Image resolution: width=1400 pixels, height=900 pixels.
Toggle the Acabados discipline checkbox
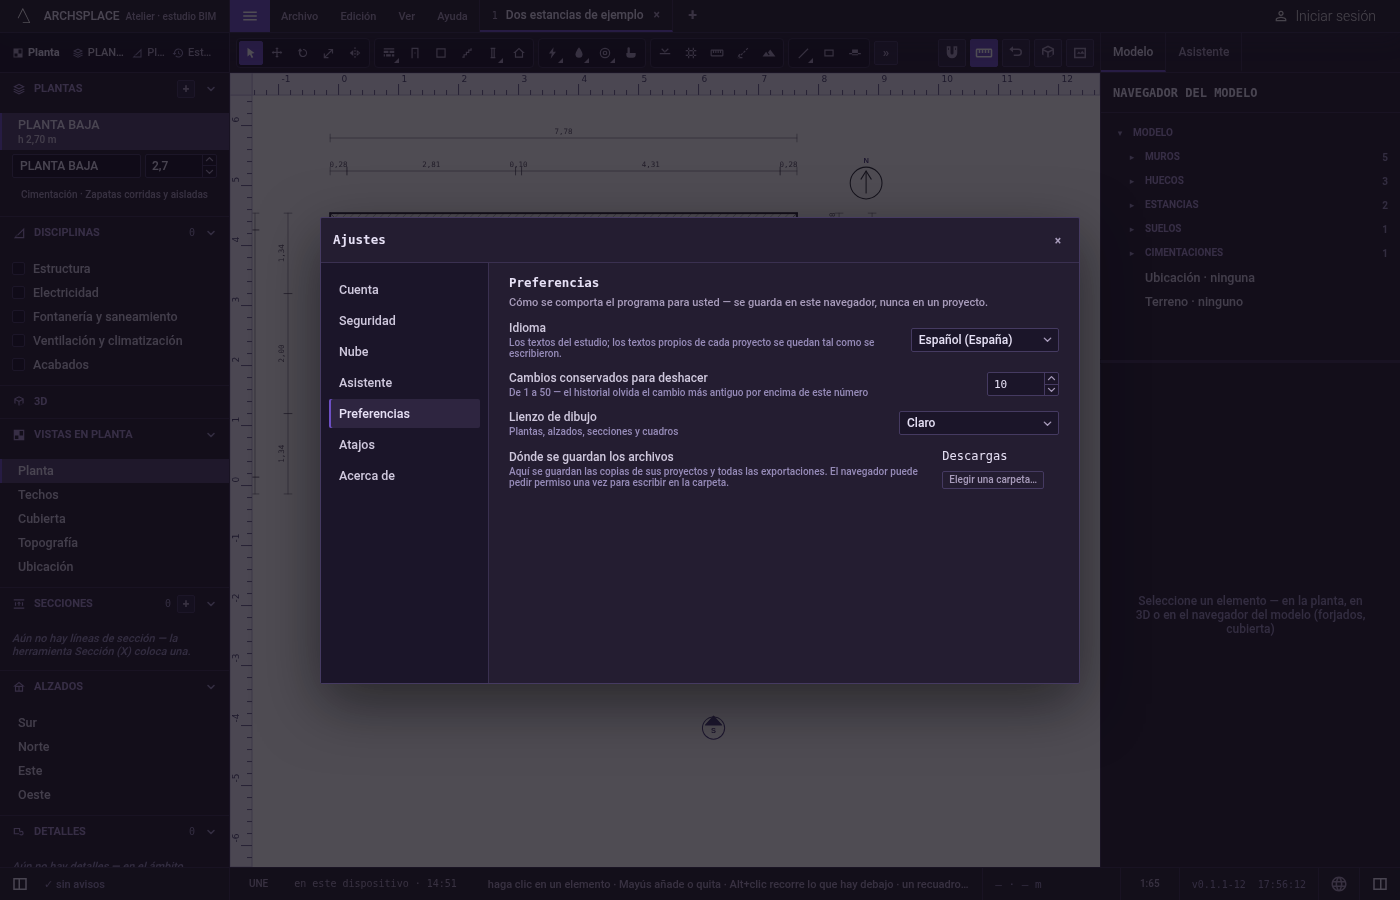pyautogui.click(x=19, y=365)
